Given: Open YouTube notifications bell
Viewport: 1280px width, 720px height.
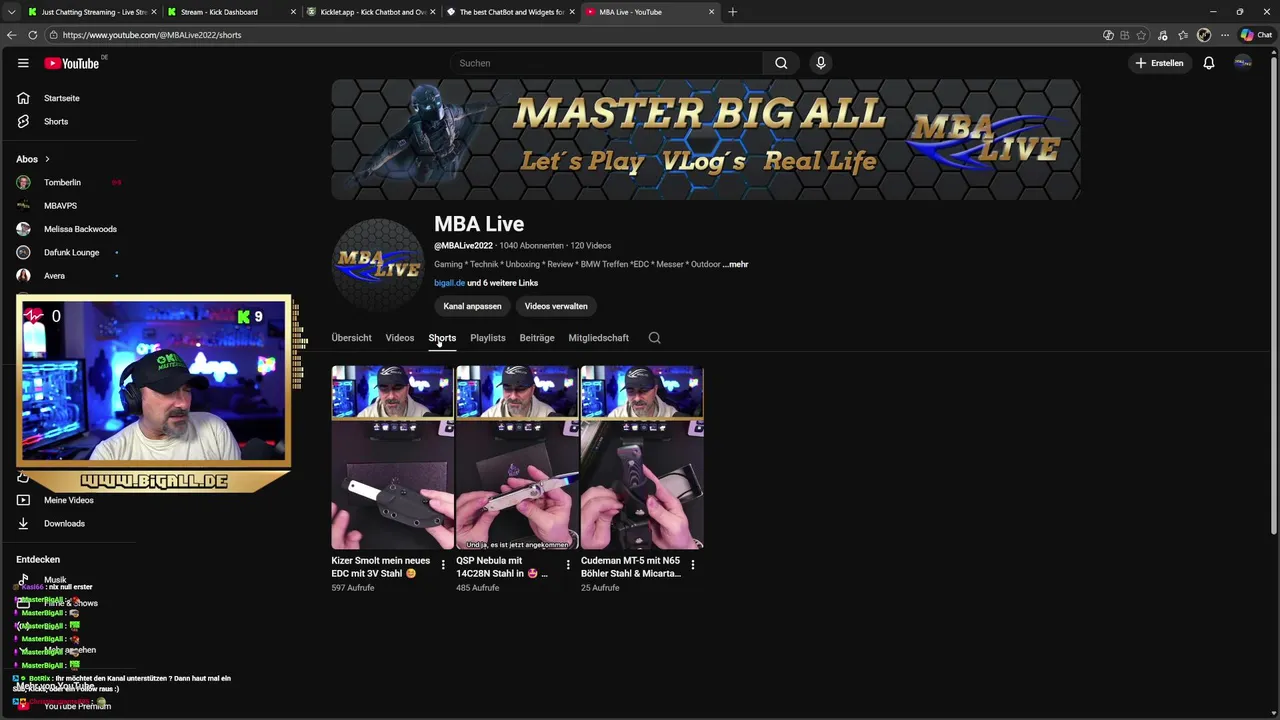Looking at the screenshot, I should pyautogui.click(x=1209, y=63).
